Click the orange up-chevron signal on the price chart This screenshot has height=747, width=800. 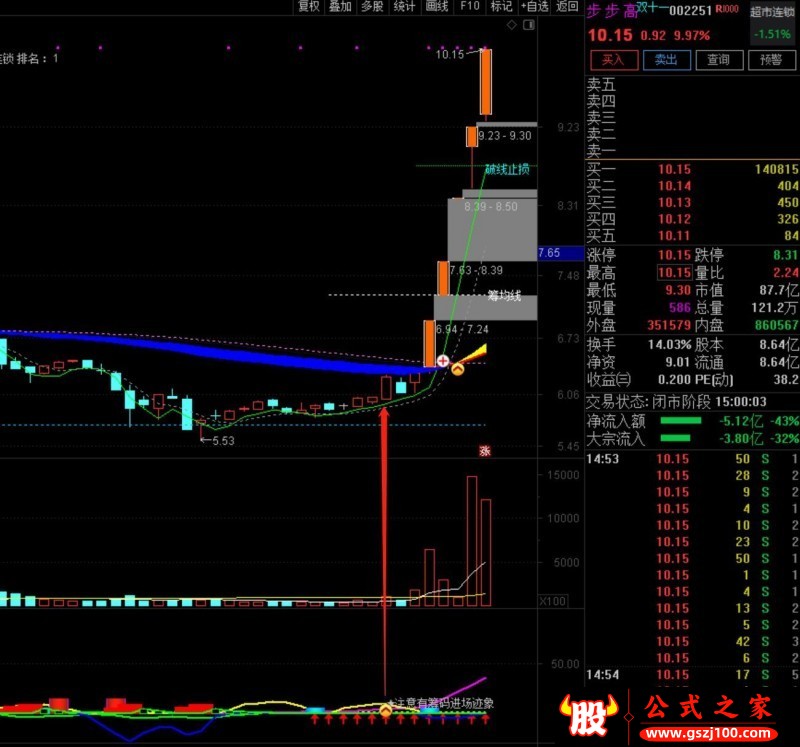tap(458, 369)
